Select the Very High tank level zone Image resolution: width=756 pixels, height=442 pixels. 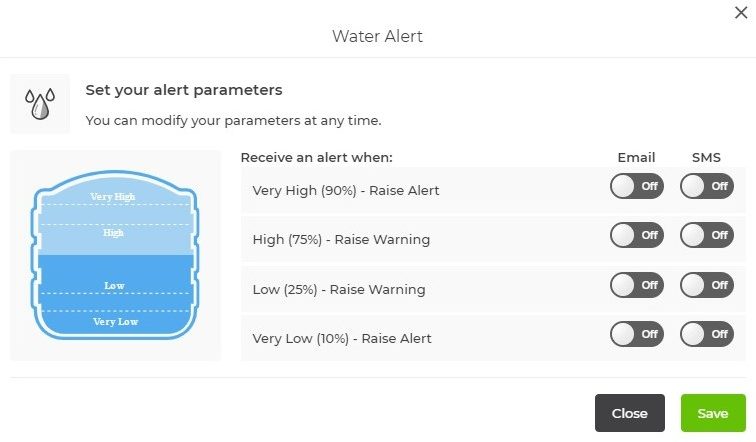pyautogui.click(x=113, y=196)
